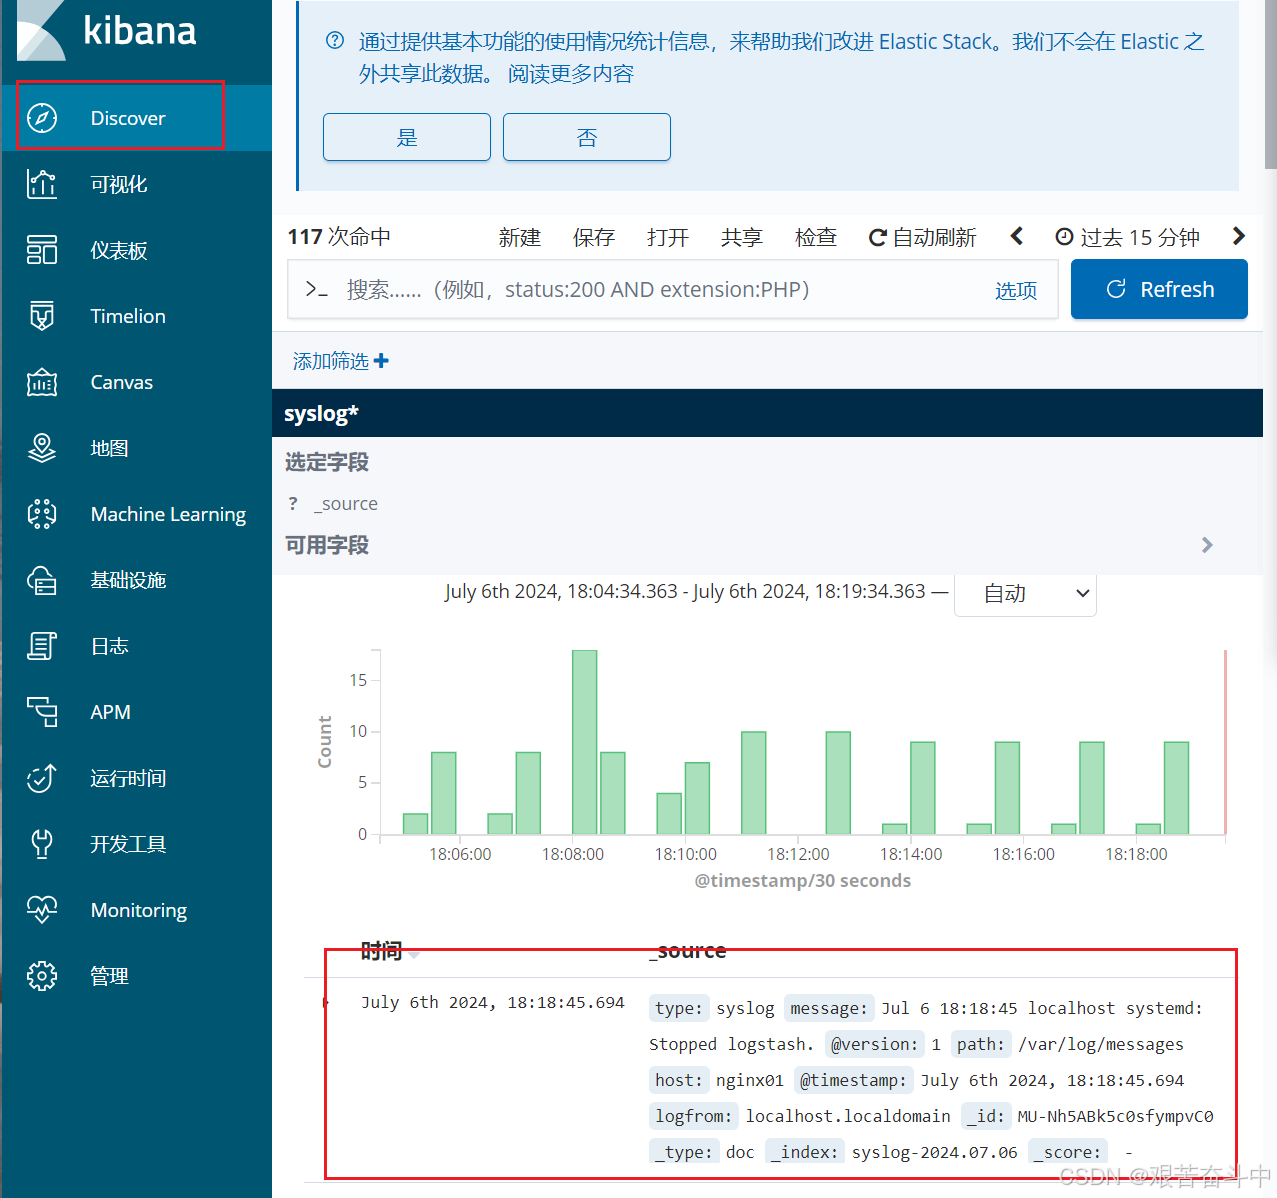Viewport: 1277px width, 1198px height.
Task: Click 检查 in the top toolbar
Action: pos(816,237)
